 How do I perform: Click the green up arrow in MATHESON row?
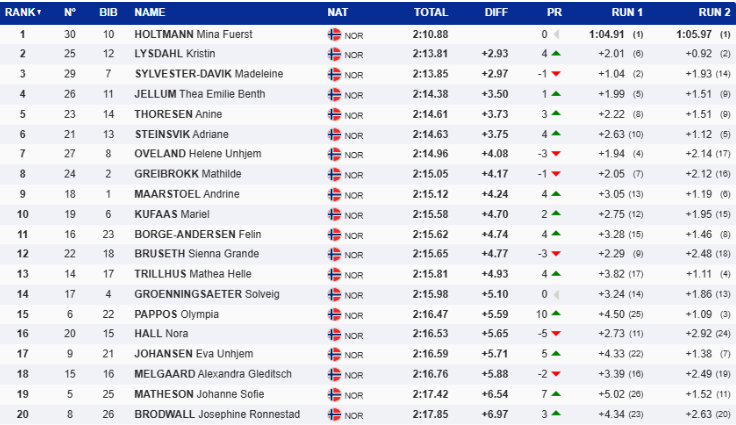click(556, 394)
